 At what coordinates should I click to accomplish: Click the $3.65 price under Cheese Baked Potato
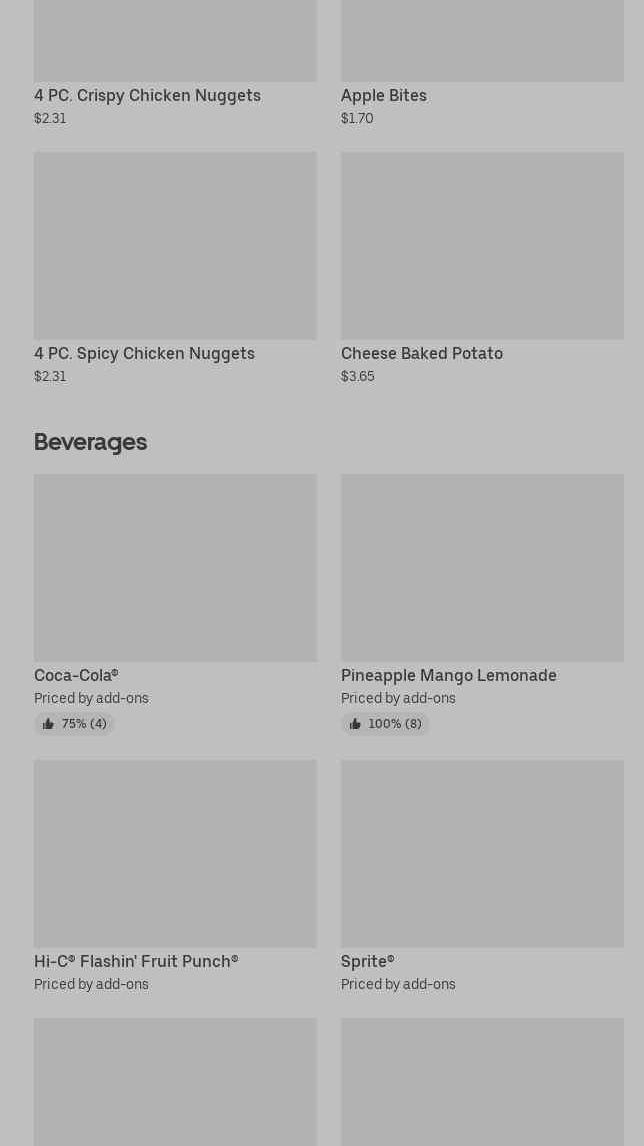point(358,376)
